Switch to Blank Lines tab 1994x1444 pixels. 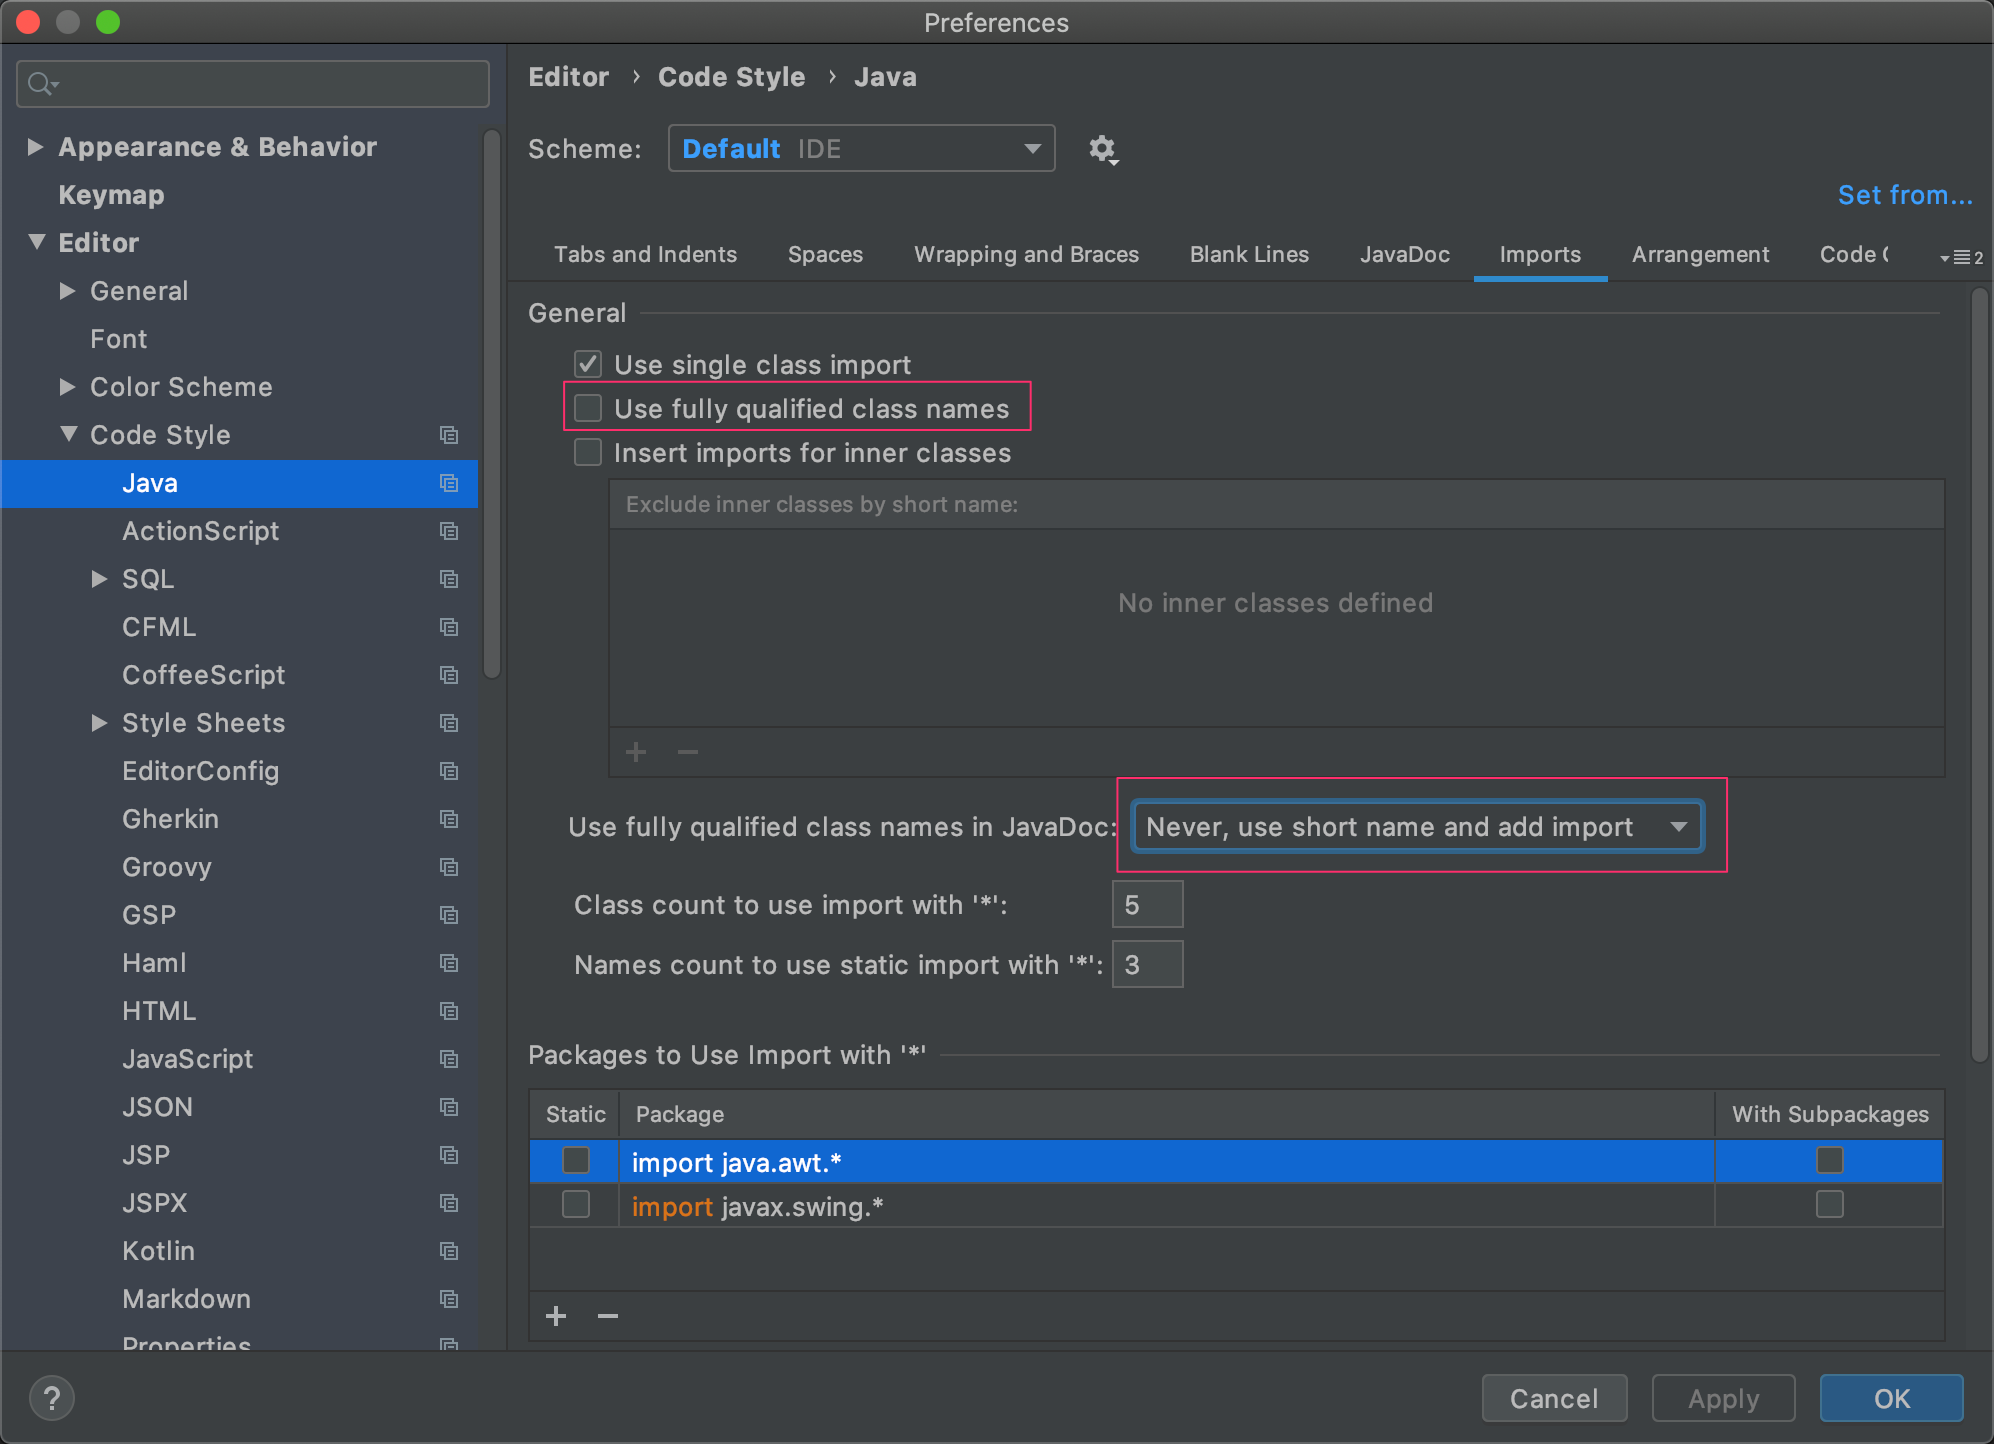pyautogui.click(x=1249, y=255)
